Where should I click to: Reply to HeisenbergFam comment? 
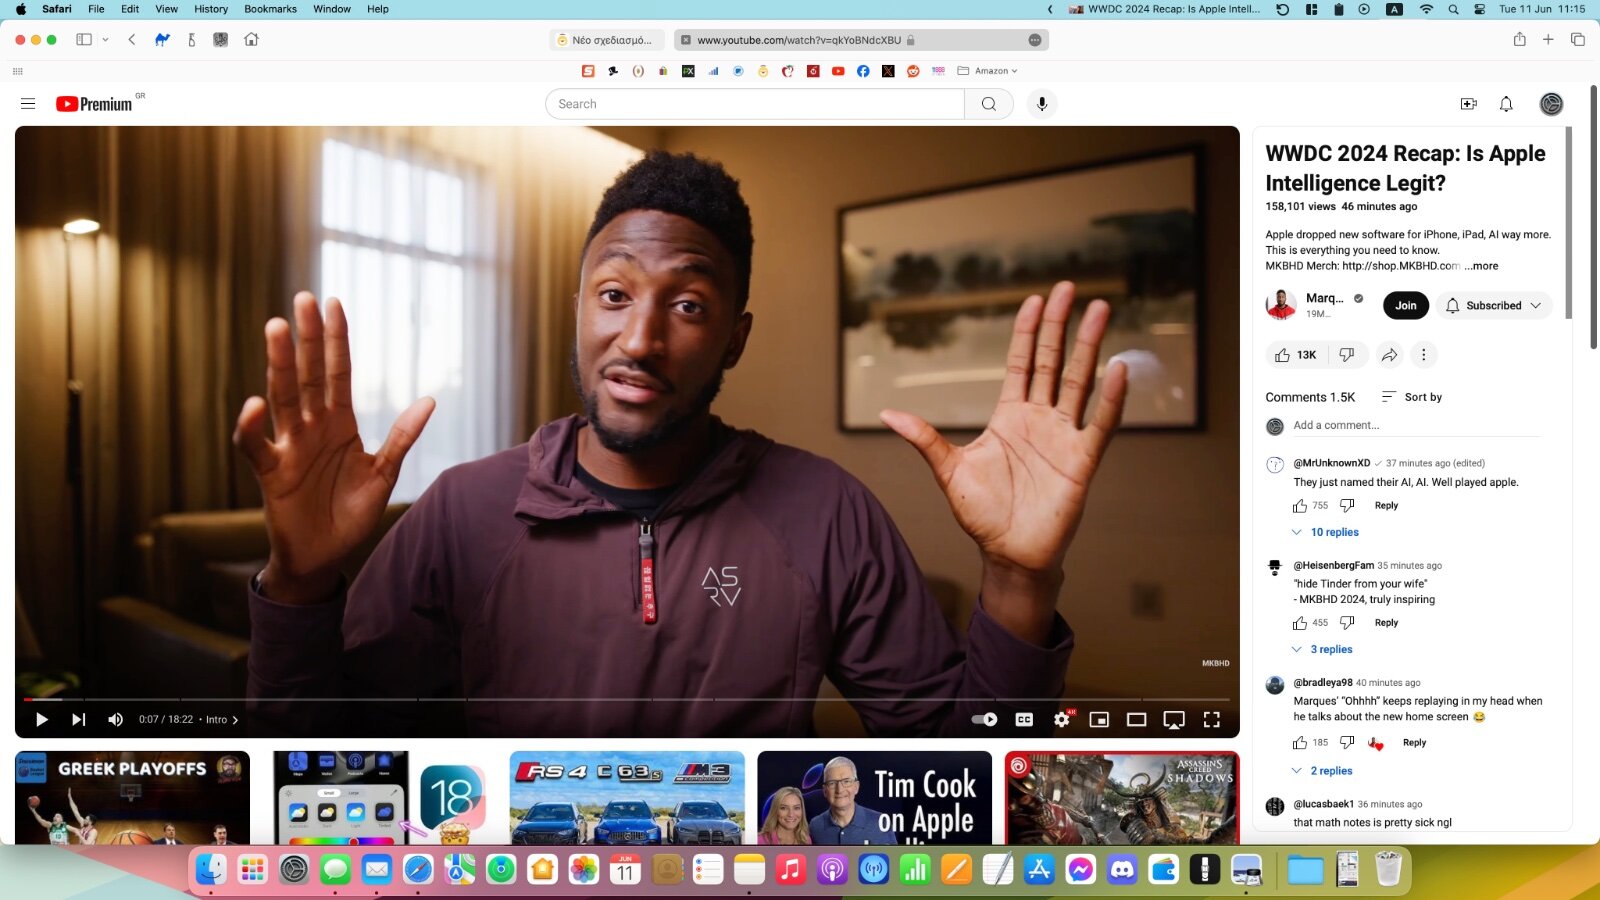pyautogui.click(x=1386, y=623)
